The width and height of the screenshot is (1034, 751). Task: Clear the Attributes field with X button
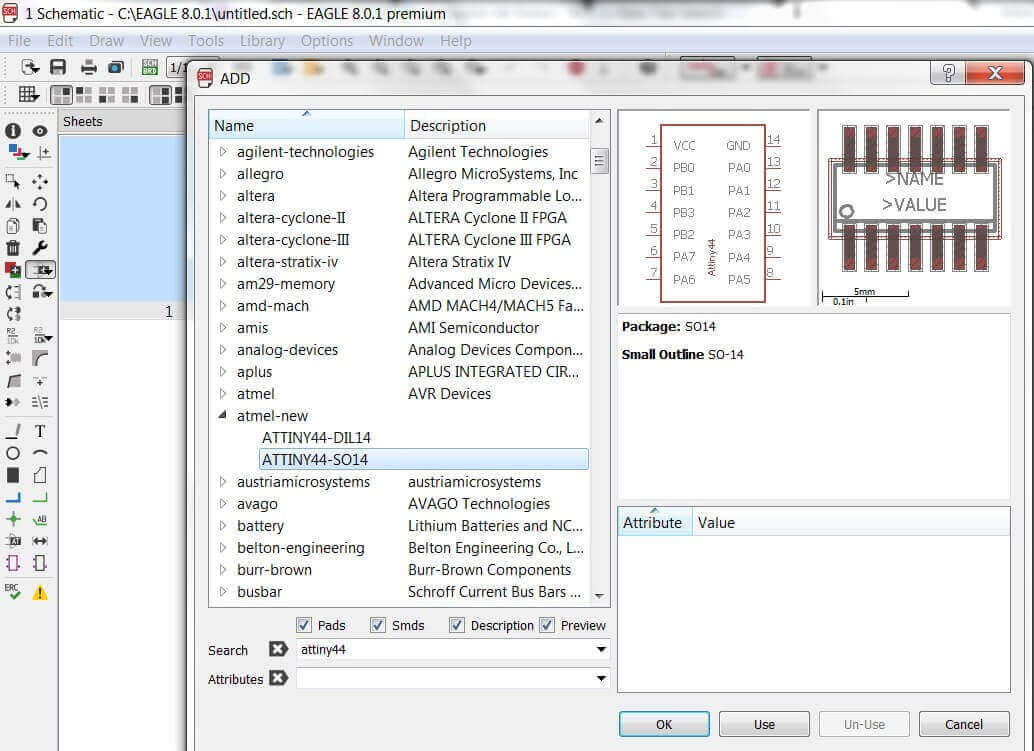(278, 678)
